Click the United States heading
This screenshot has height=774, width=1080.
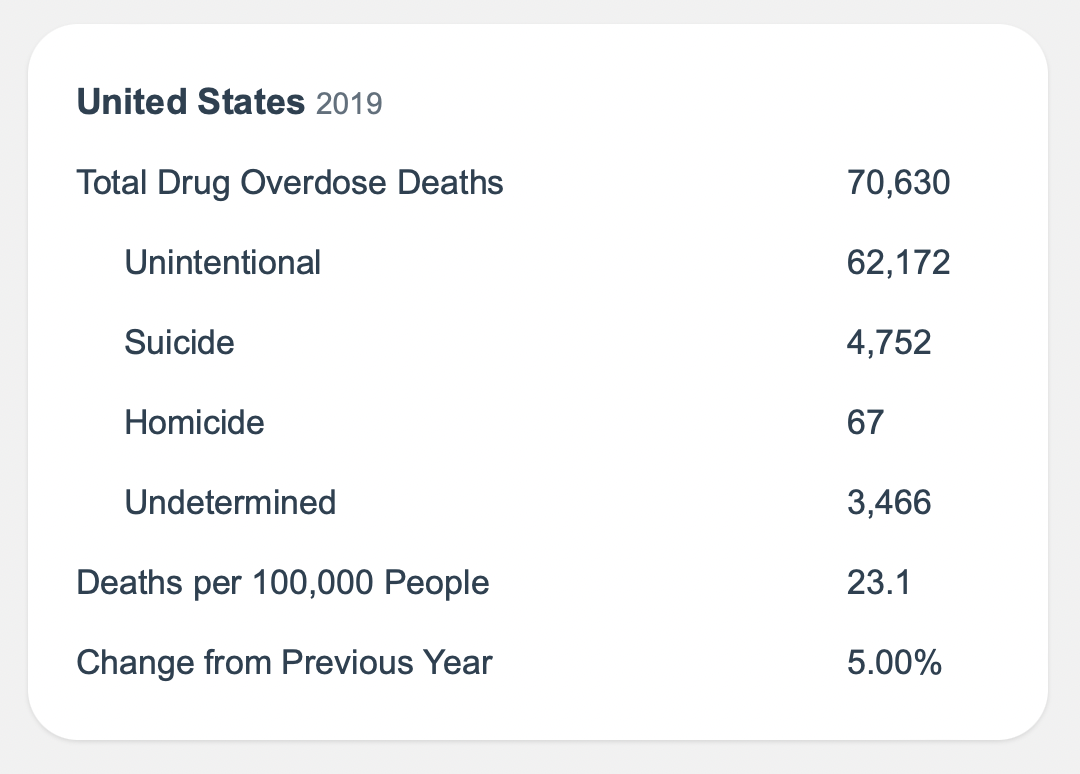190,102
